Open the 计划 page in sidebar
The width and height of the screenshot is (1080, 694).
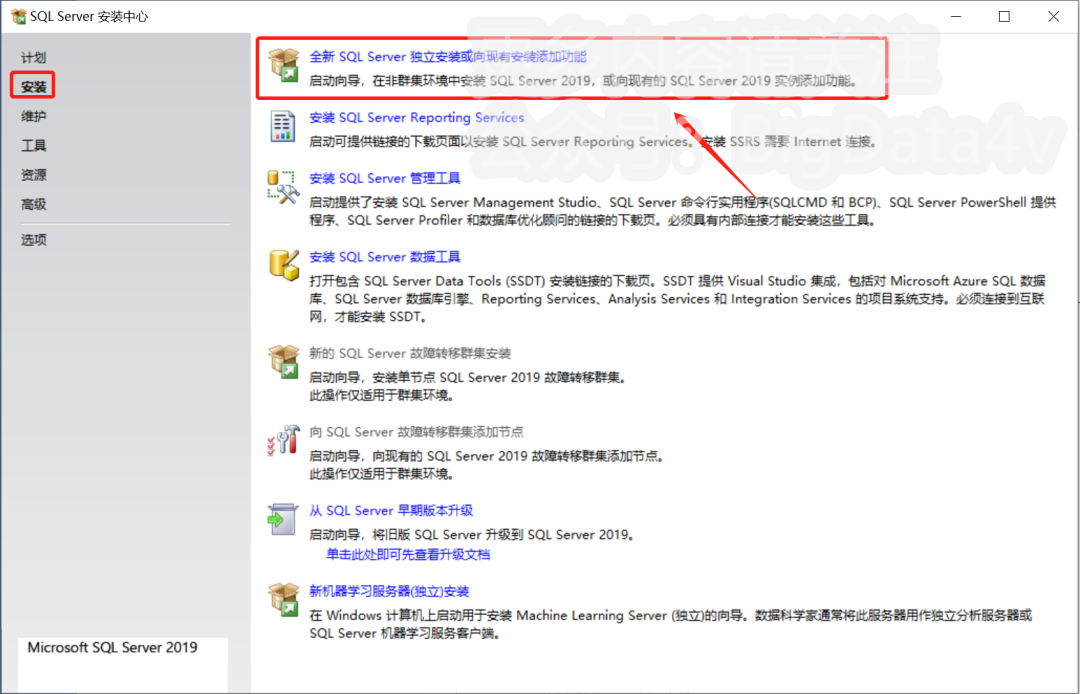[34, 58]
